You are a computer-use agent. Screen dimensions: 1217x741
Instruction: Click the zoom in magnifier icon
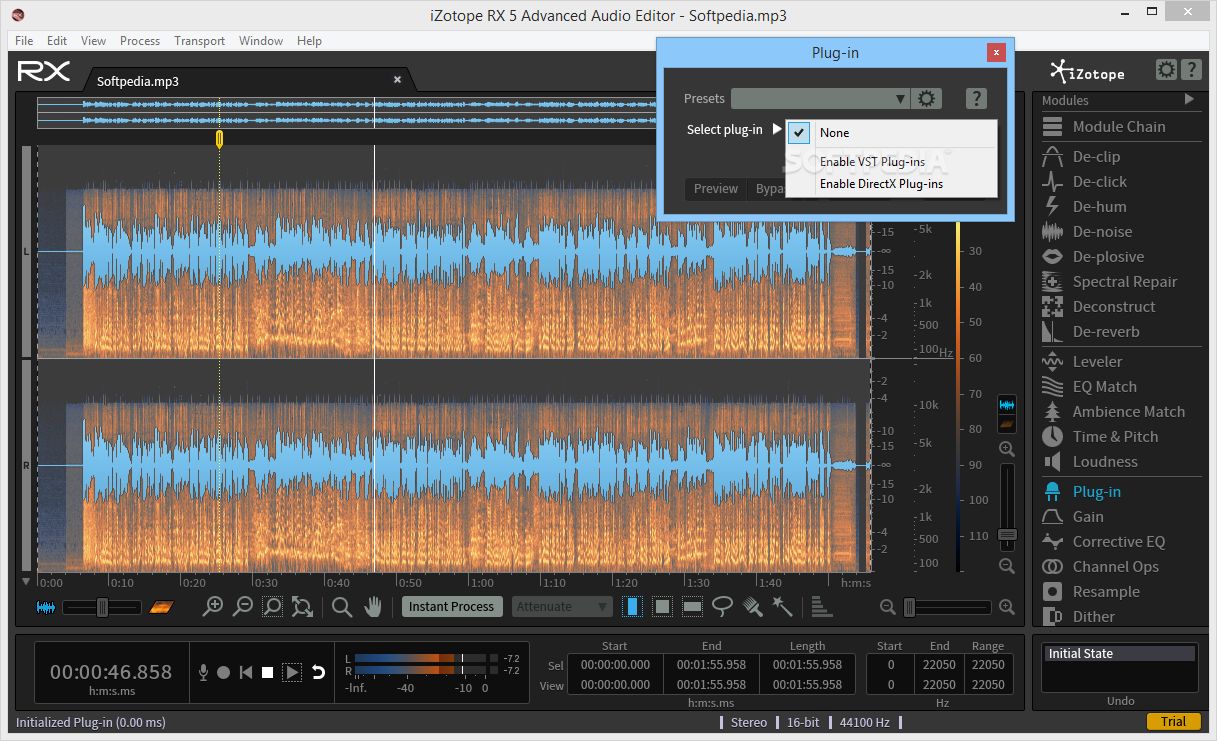click(213, 606)
